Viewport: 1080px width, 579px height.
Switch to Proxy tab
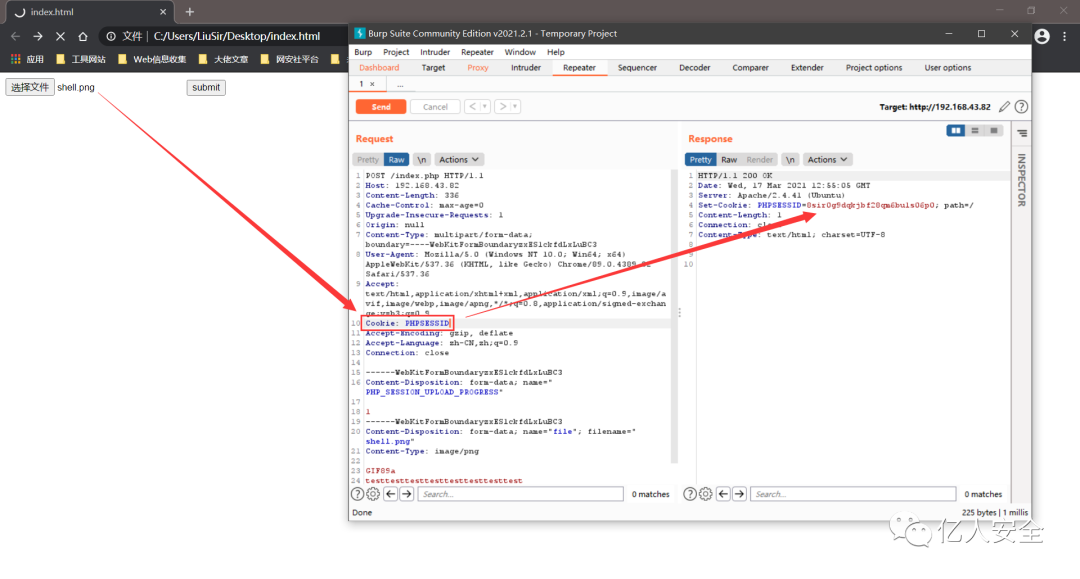coord(478,67)
